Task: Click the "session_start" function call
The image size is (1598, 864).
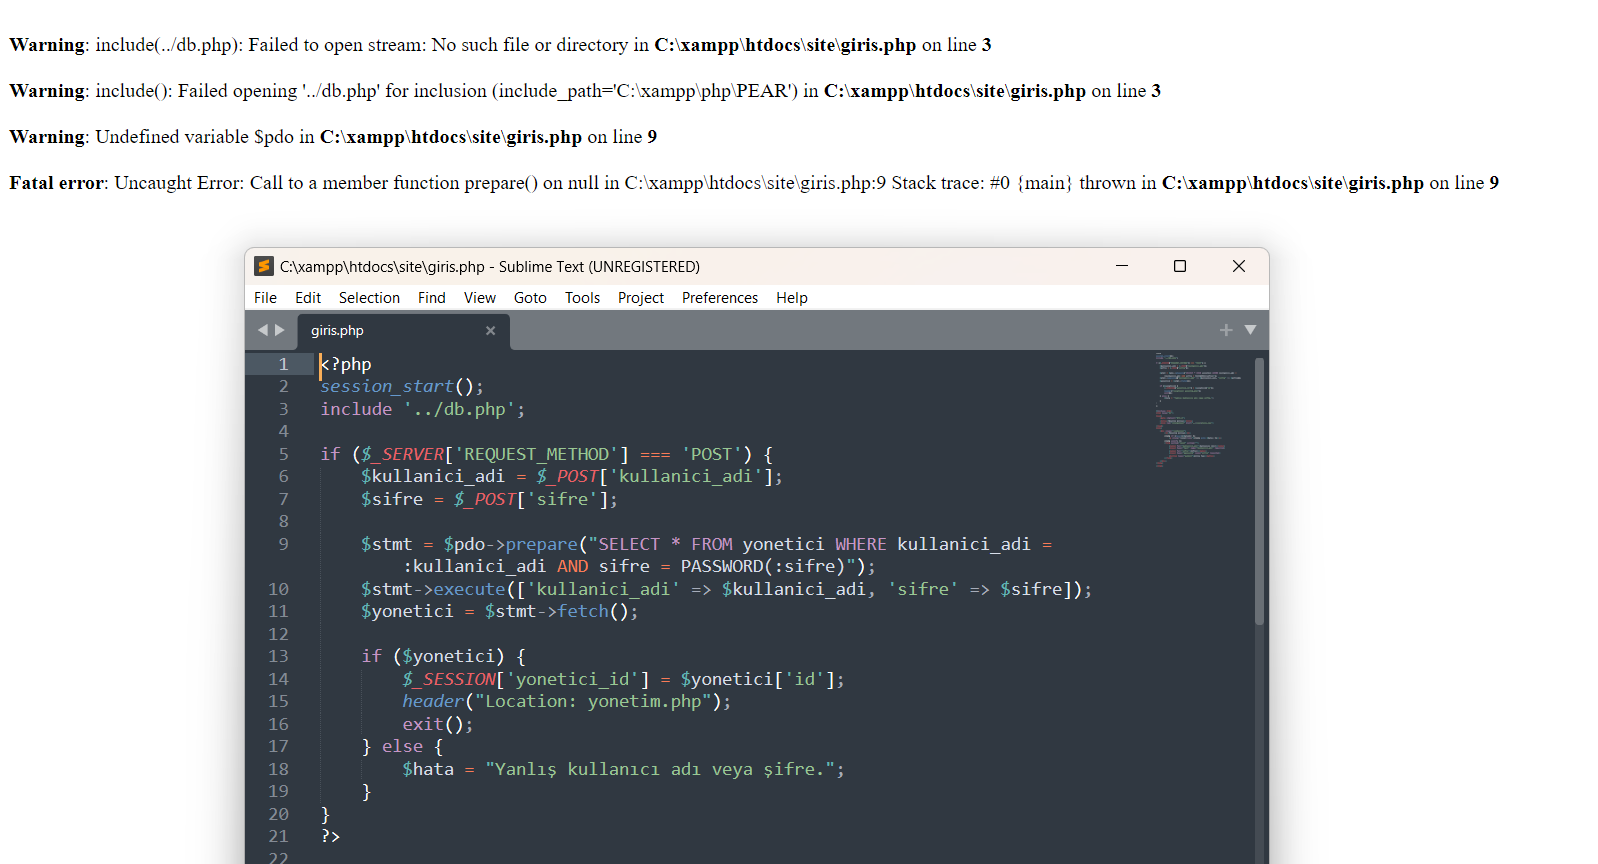Action: coord(387,386)
